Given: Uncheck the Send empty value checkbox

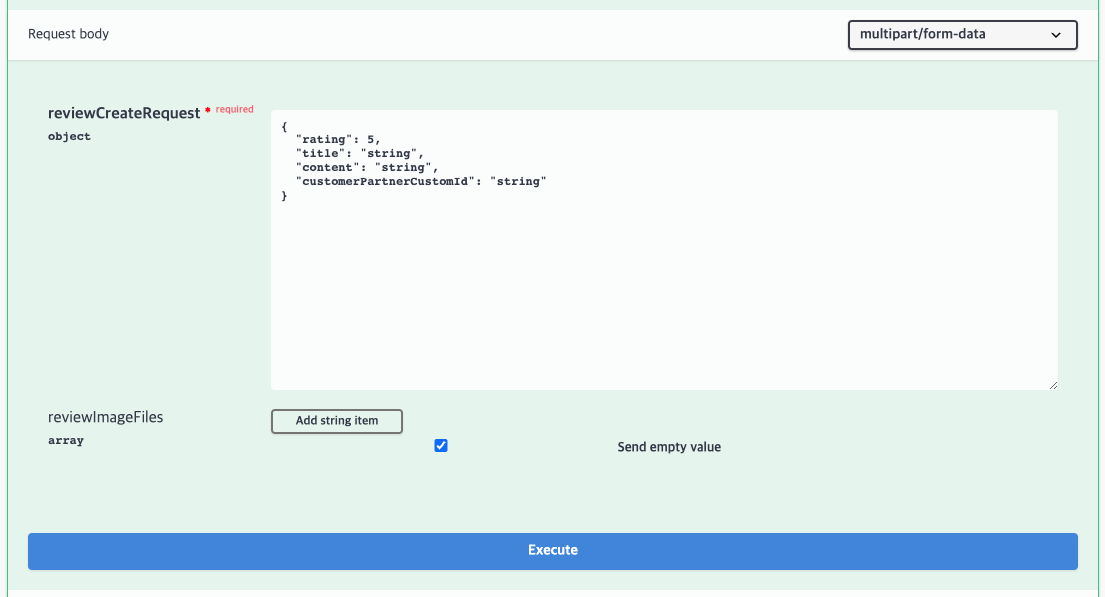Looking at the screenshot, I should coord(440,445).
